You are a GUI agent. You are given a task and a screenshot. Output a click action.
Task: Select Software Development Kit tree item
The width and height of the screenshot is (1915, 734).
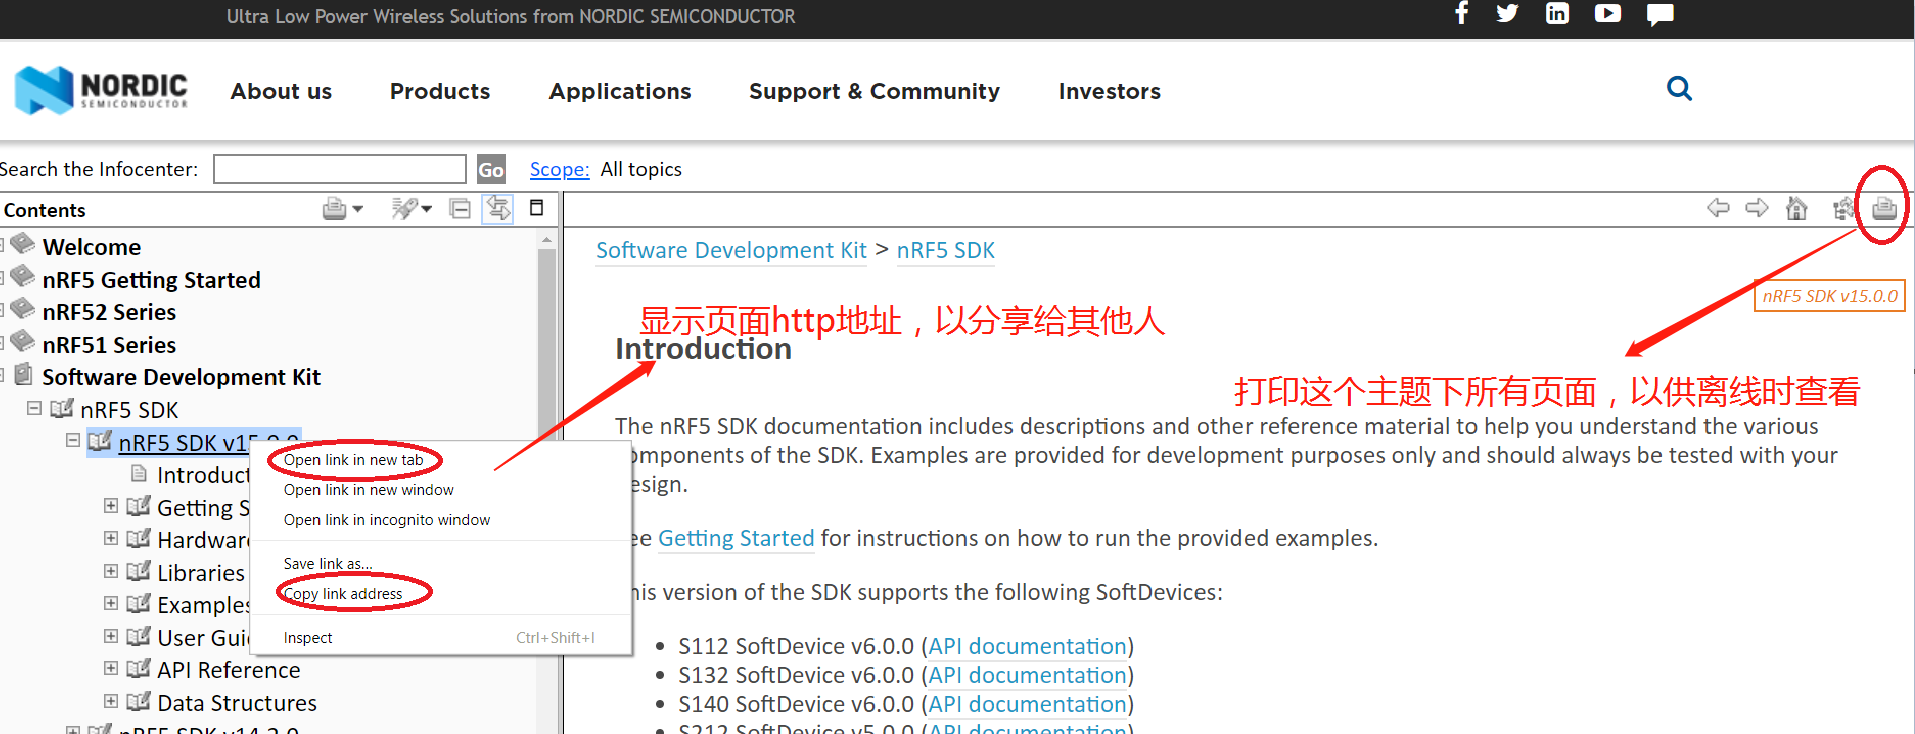(181, 377)
